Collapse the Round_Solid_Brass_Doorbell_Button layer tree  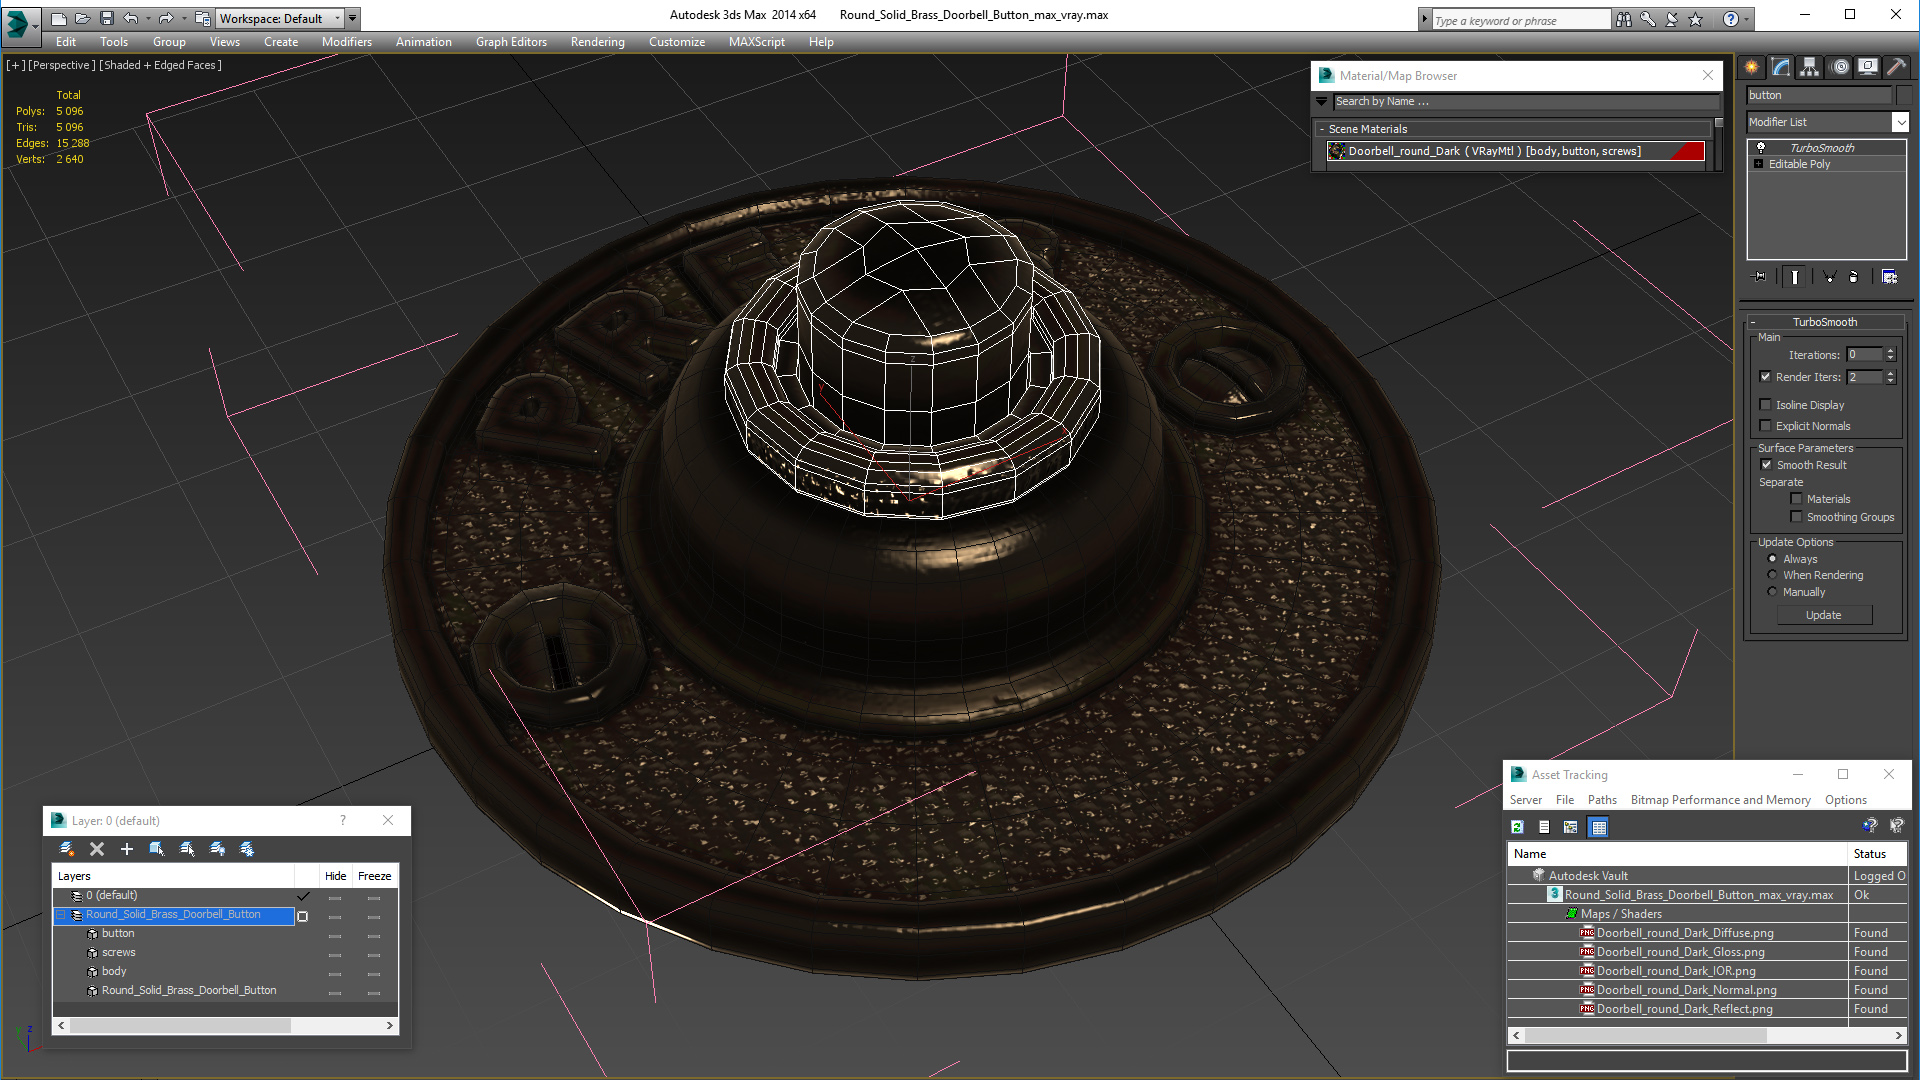pos(61,915)
